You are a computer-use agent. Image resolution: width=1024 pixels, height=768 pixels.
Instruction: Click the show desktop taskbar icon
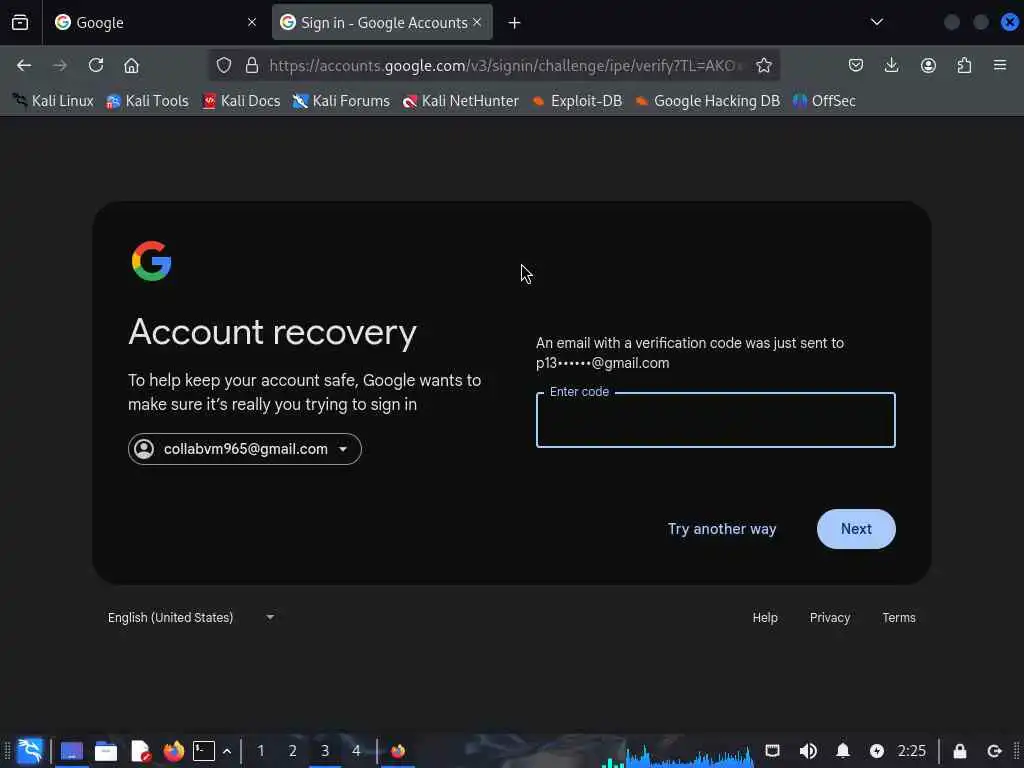(x=72, y=751)
